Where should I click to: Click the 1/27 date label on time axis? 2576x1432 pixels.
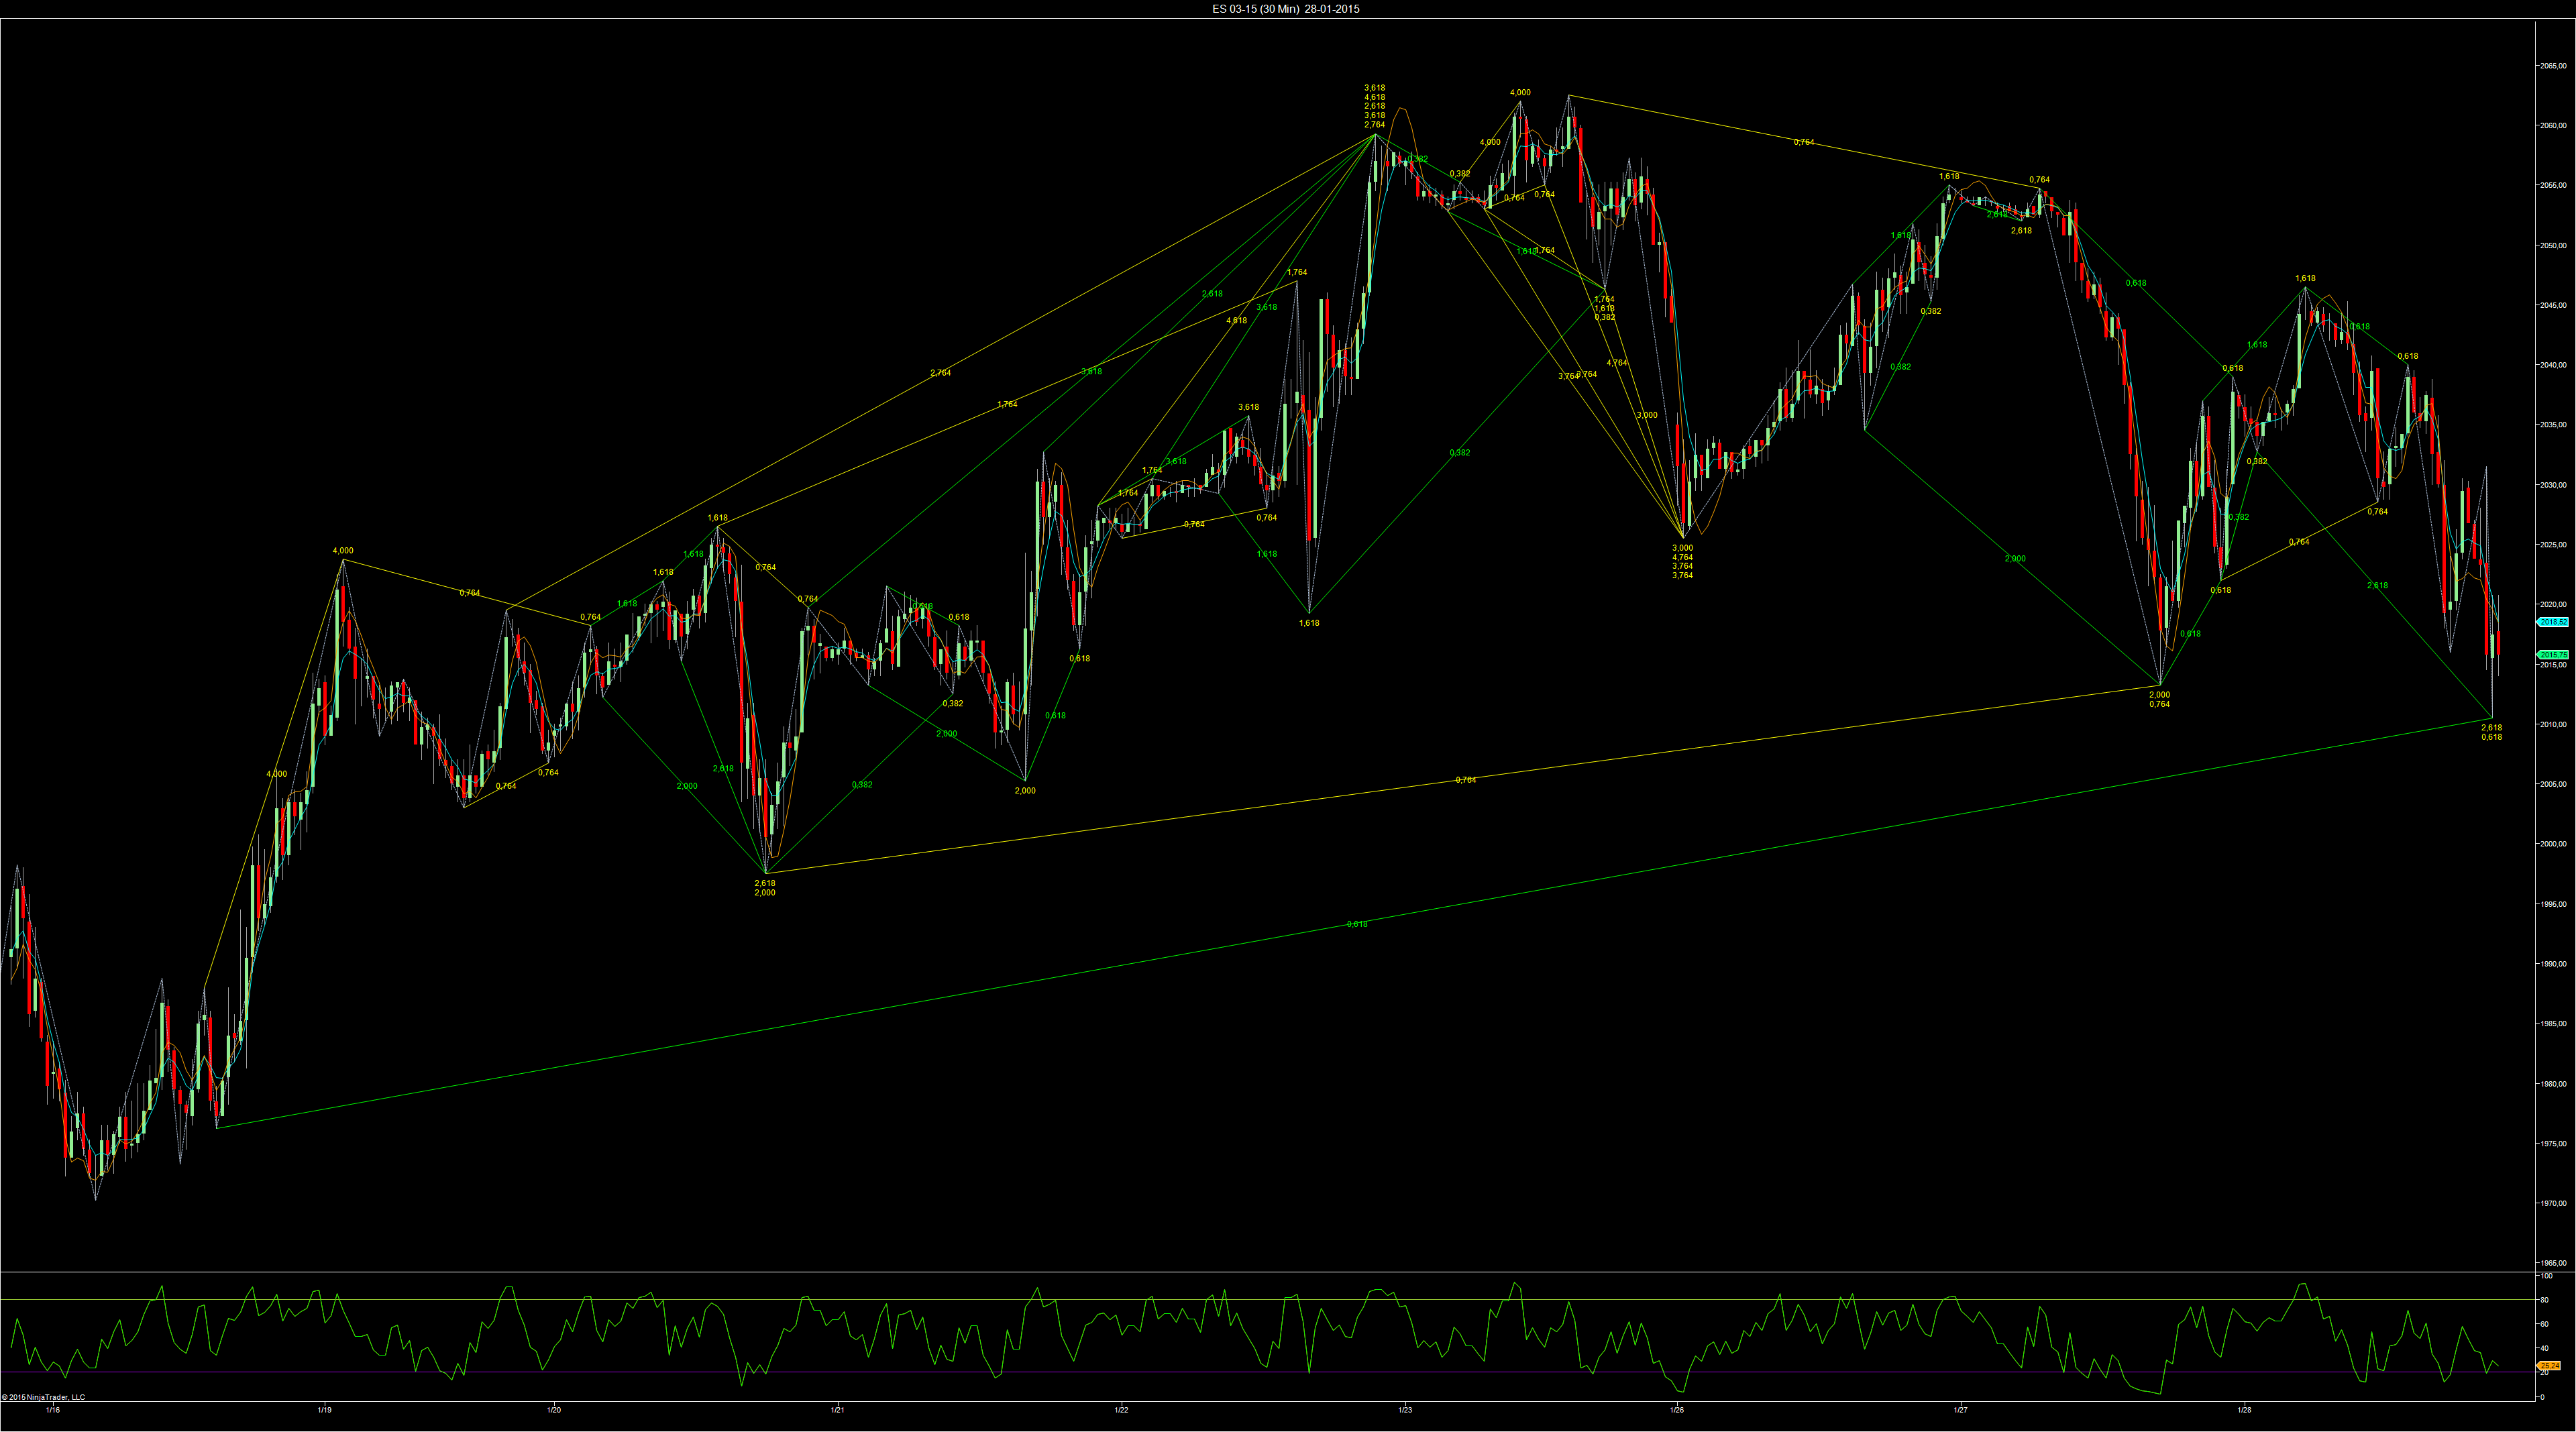(x=1961, y=1411)
